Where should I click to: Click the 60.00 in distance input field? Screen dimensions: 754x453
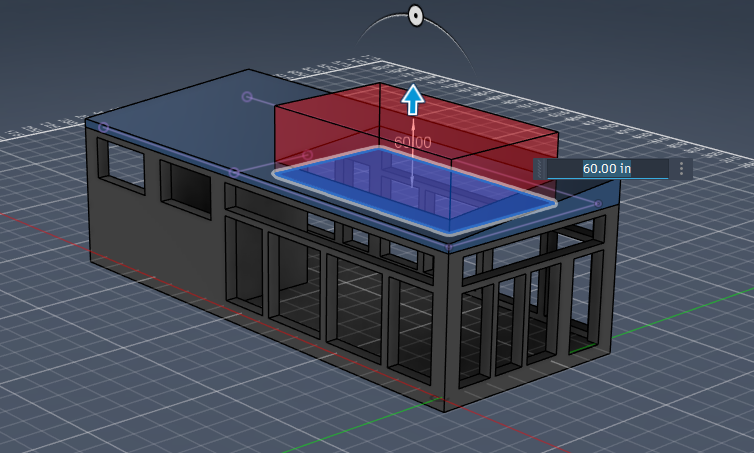(x=607, y=169)
